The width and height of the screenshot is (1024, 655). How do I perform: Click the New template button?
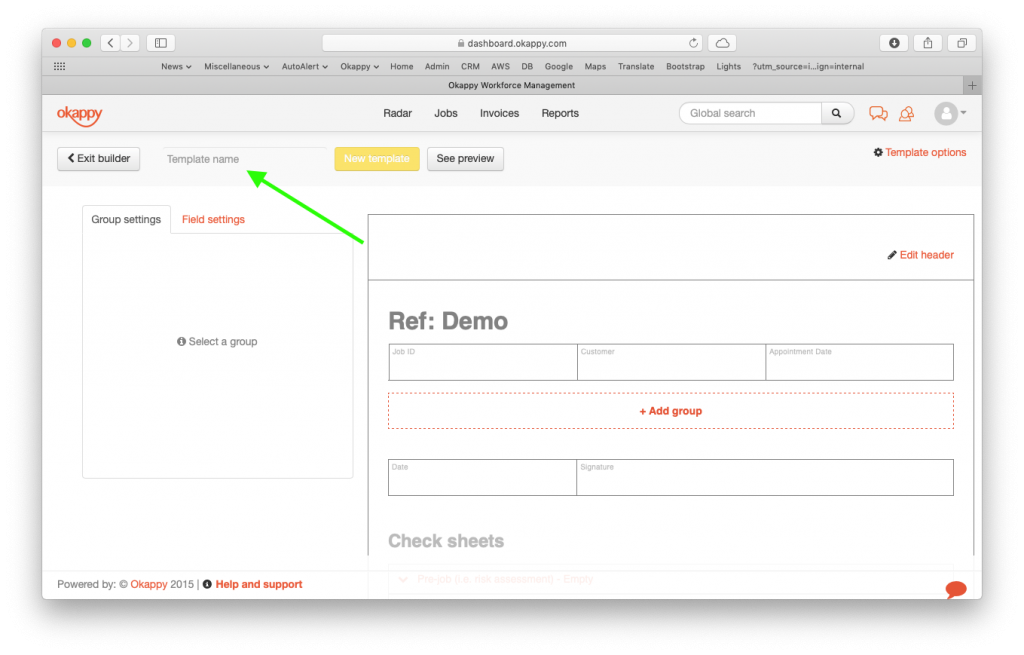pos(377,158)
